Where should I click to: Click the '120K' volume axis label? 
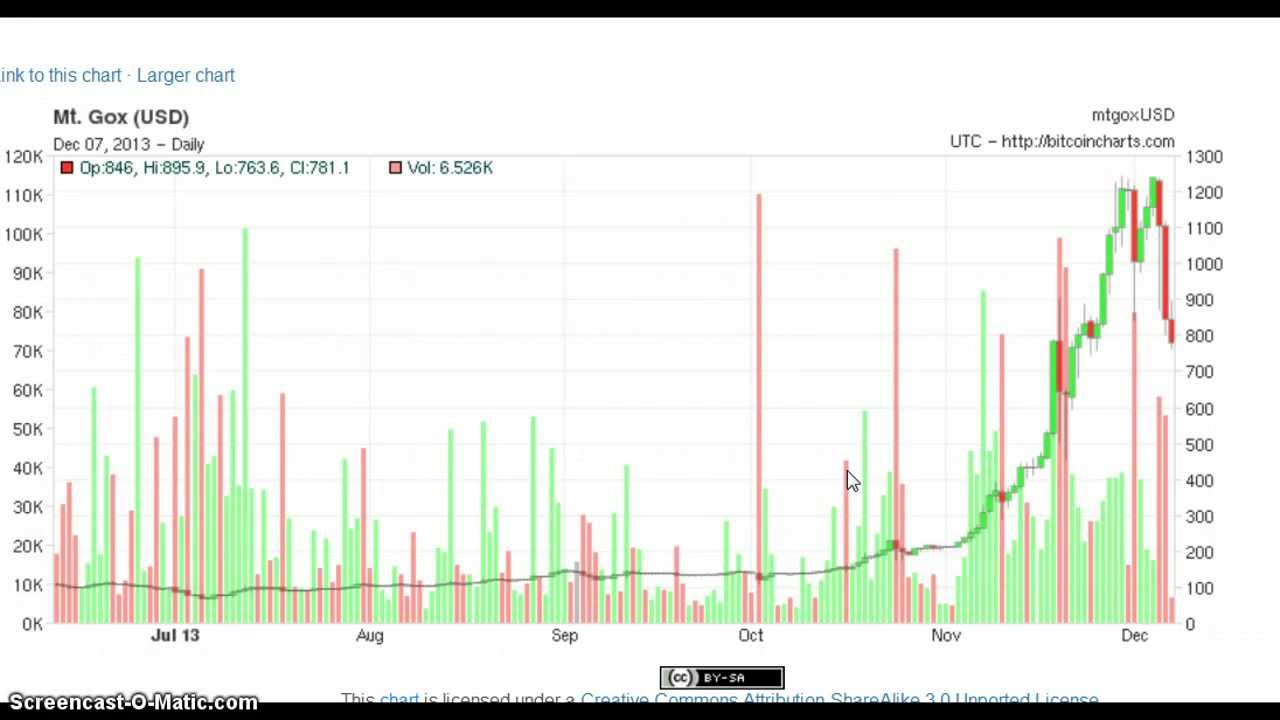click(x=24, y=157)
